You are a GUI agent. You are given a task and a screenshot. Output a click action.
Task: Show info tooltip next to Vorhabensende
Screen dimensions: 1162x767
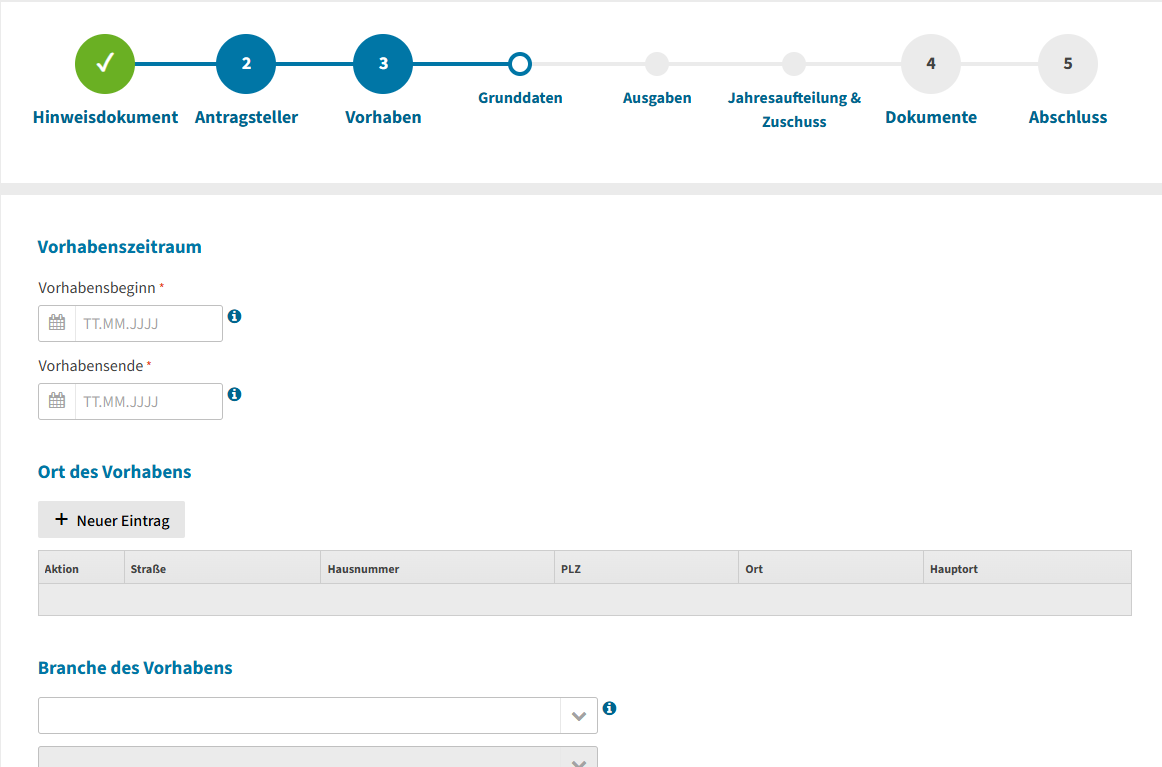[x=234, y=394]
